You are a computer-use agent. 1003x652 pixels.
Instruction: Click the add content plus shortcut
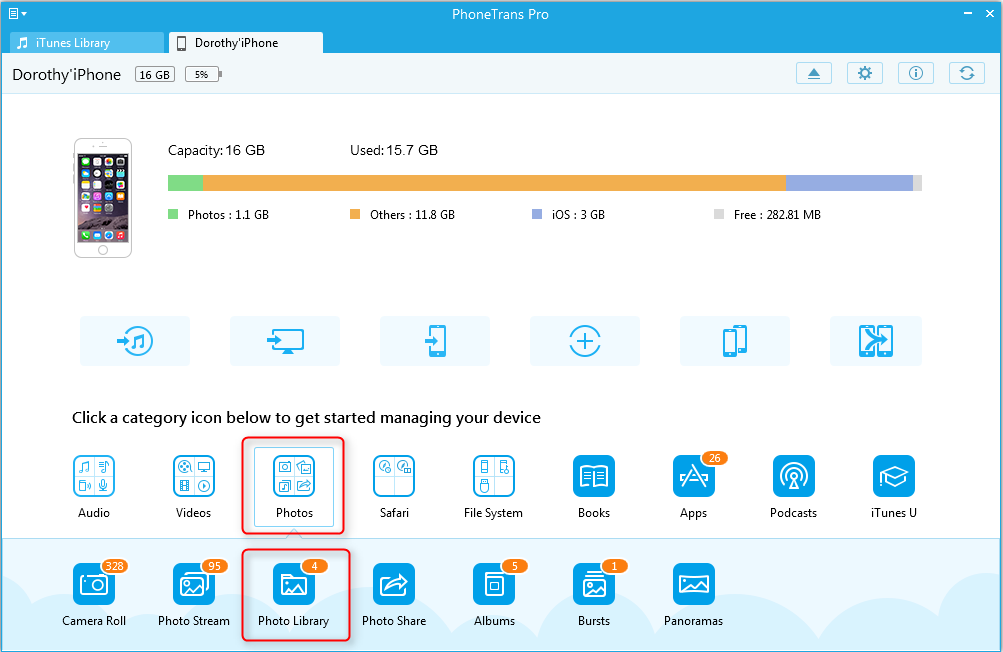click(585, 341)
